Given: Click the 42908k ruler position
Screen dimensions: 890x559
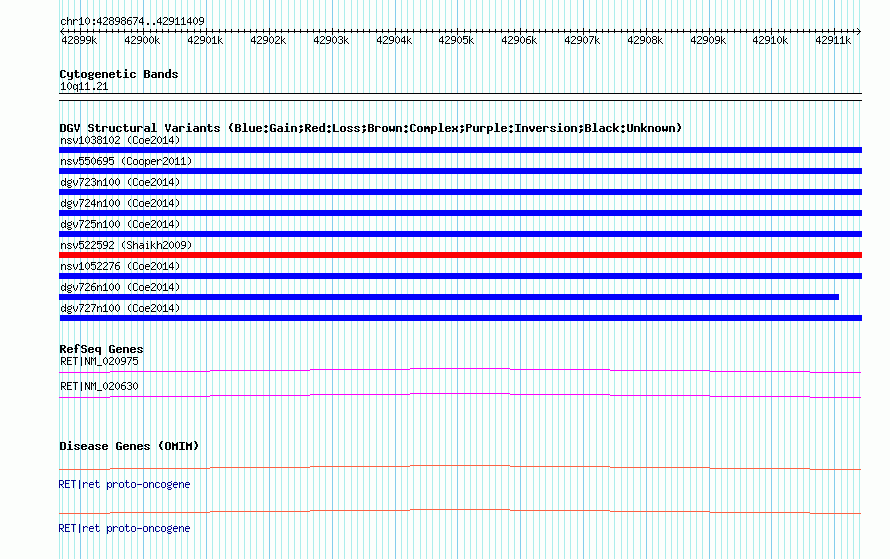Looking at the screenshot, I should click(x=645, y=40).
